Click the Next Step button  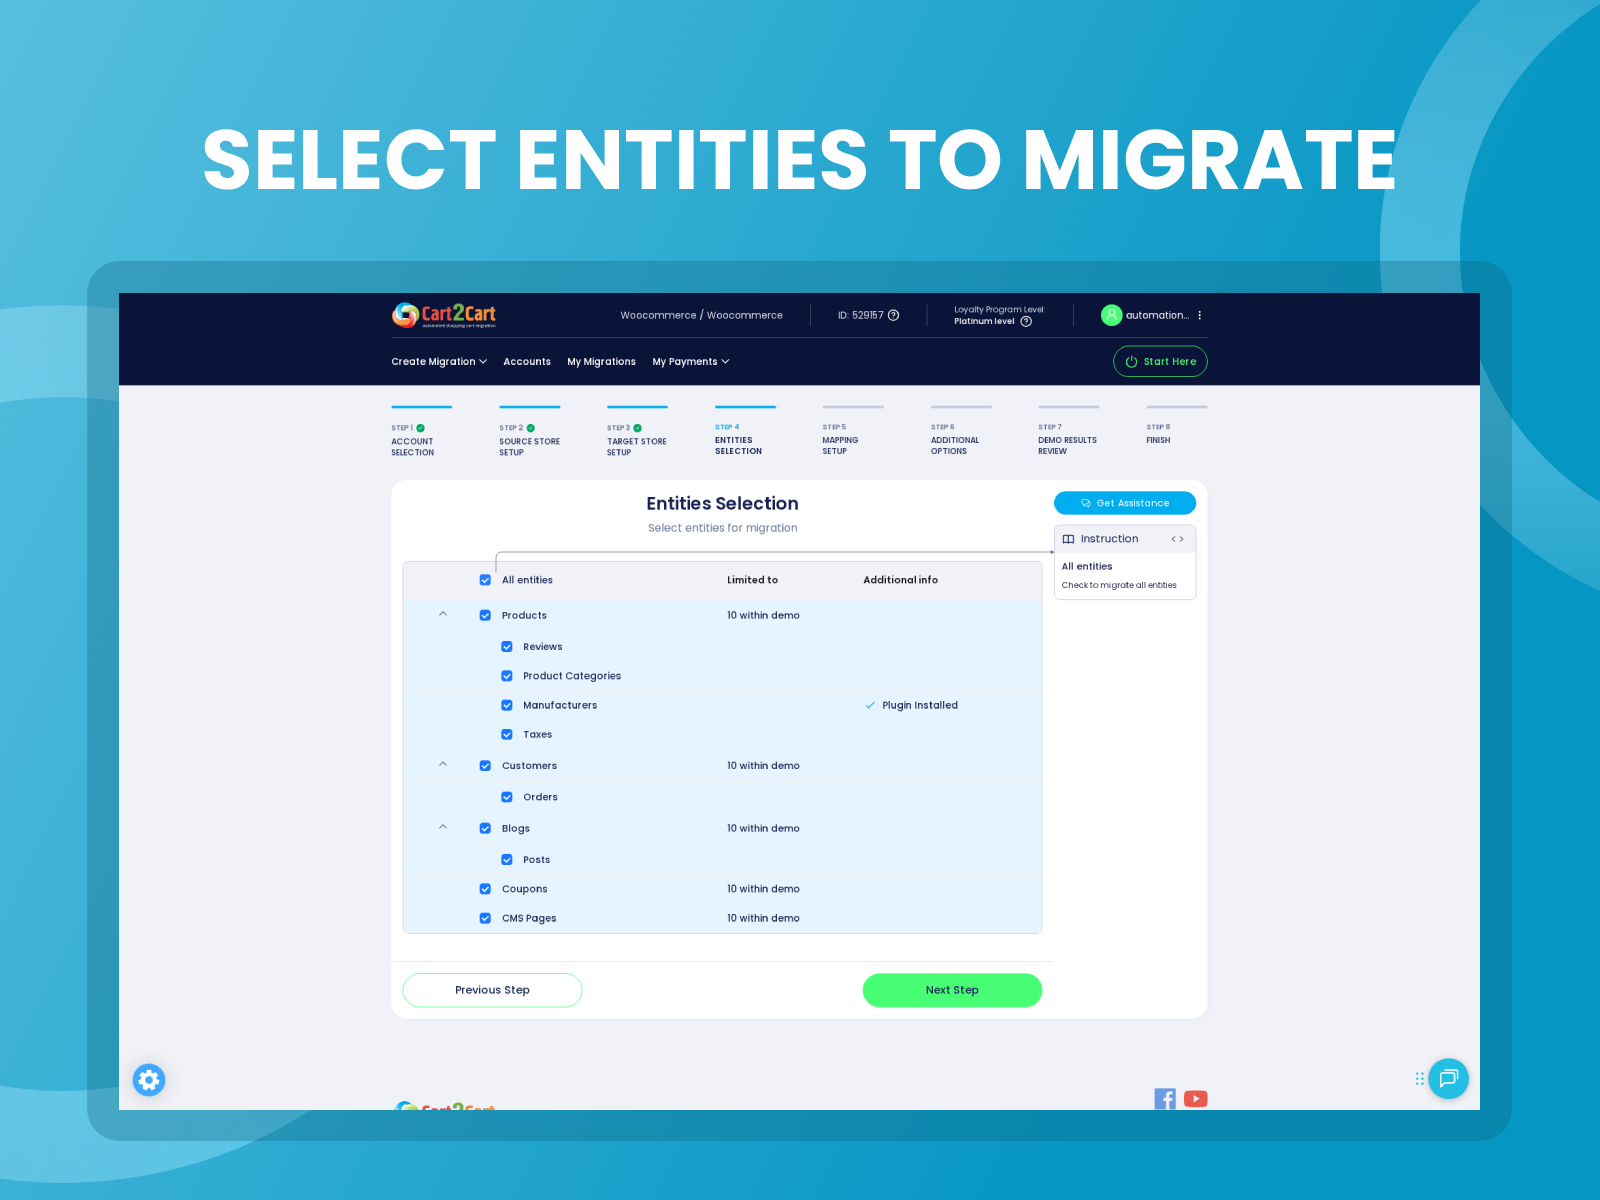[x=952, y=990]
